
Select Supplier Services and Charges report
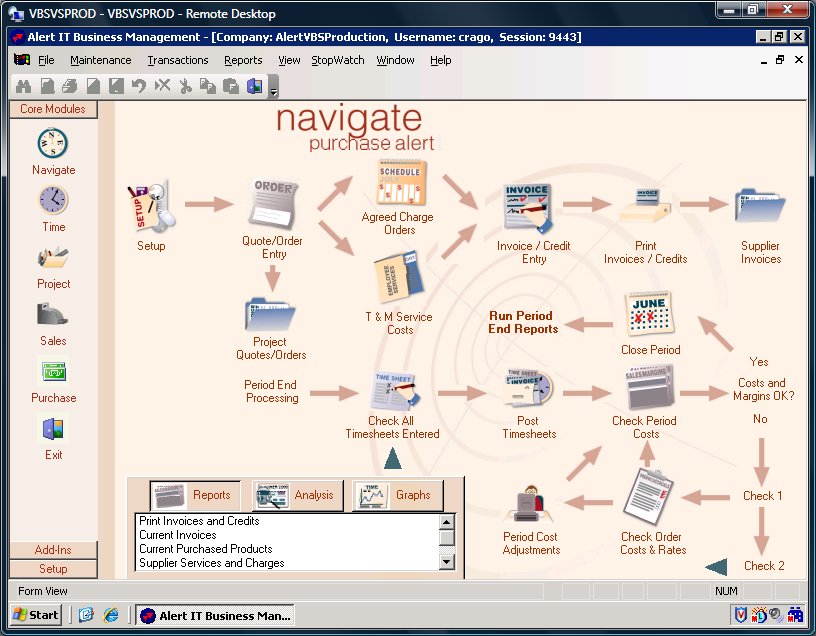[211, 563]
